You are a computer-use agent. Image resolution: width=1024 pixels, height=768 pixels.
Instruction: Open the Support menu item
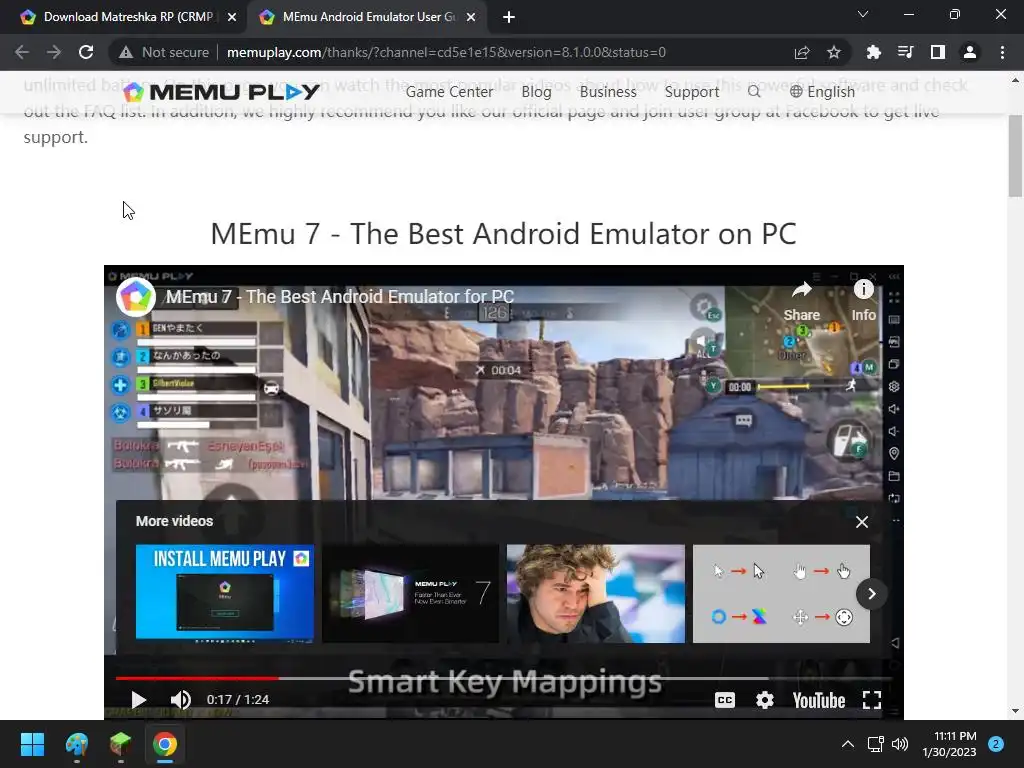coord(692,92)
